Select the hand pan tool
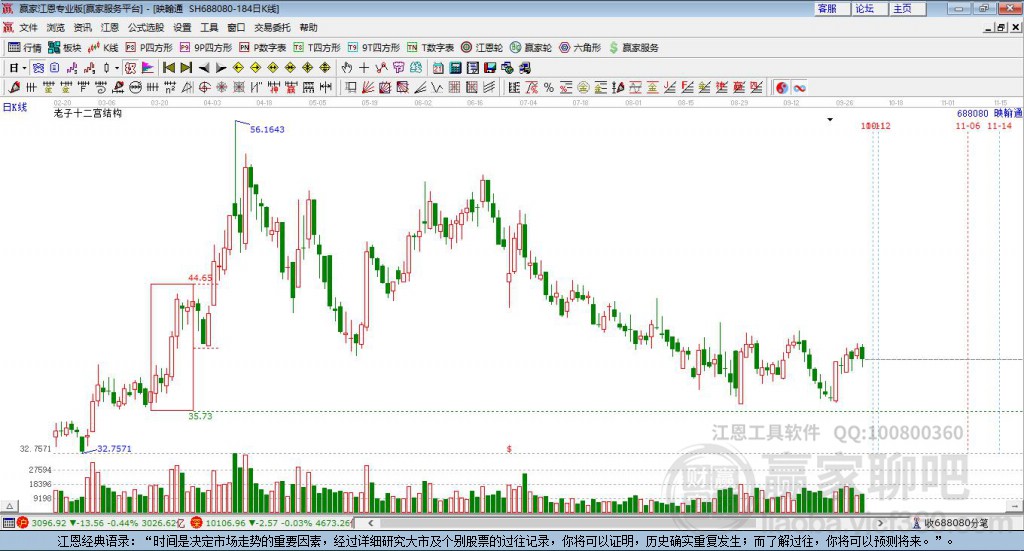Viewport: 1024px width, 551px height. (x=347, y=68)
